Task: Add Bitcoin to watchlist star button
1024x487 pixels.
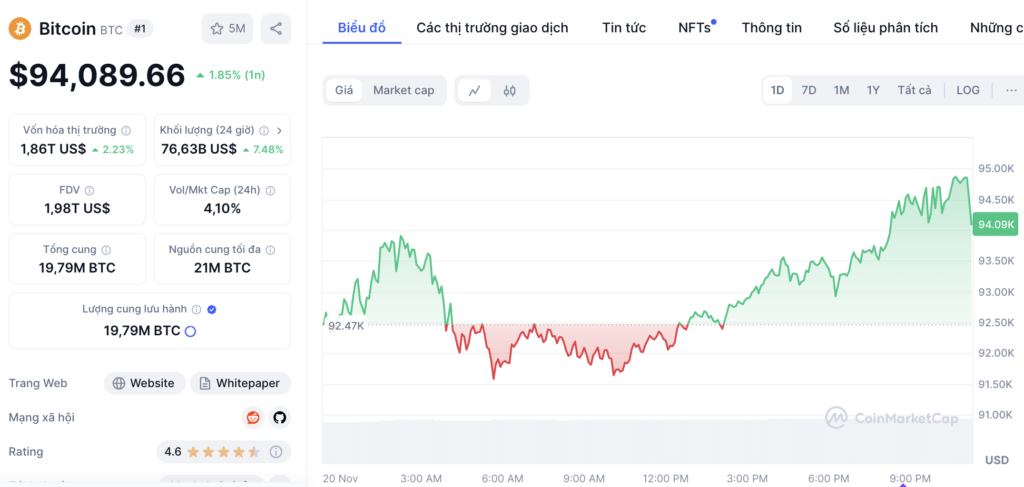Action: tap(227, 29)
